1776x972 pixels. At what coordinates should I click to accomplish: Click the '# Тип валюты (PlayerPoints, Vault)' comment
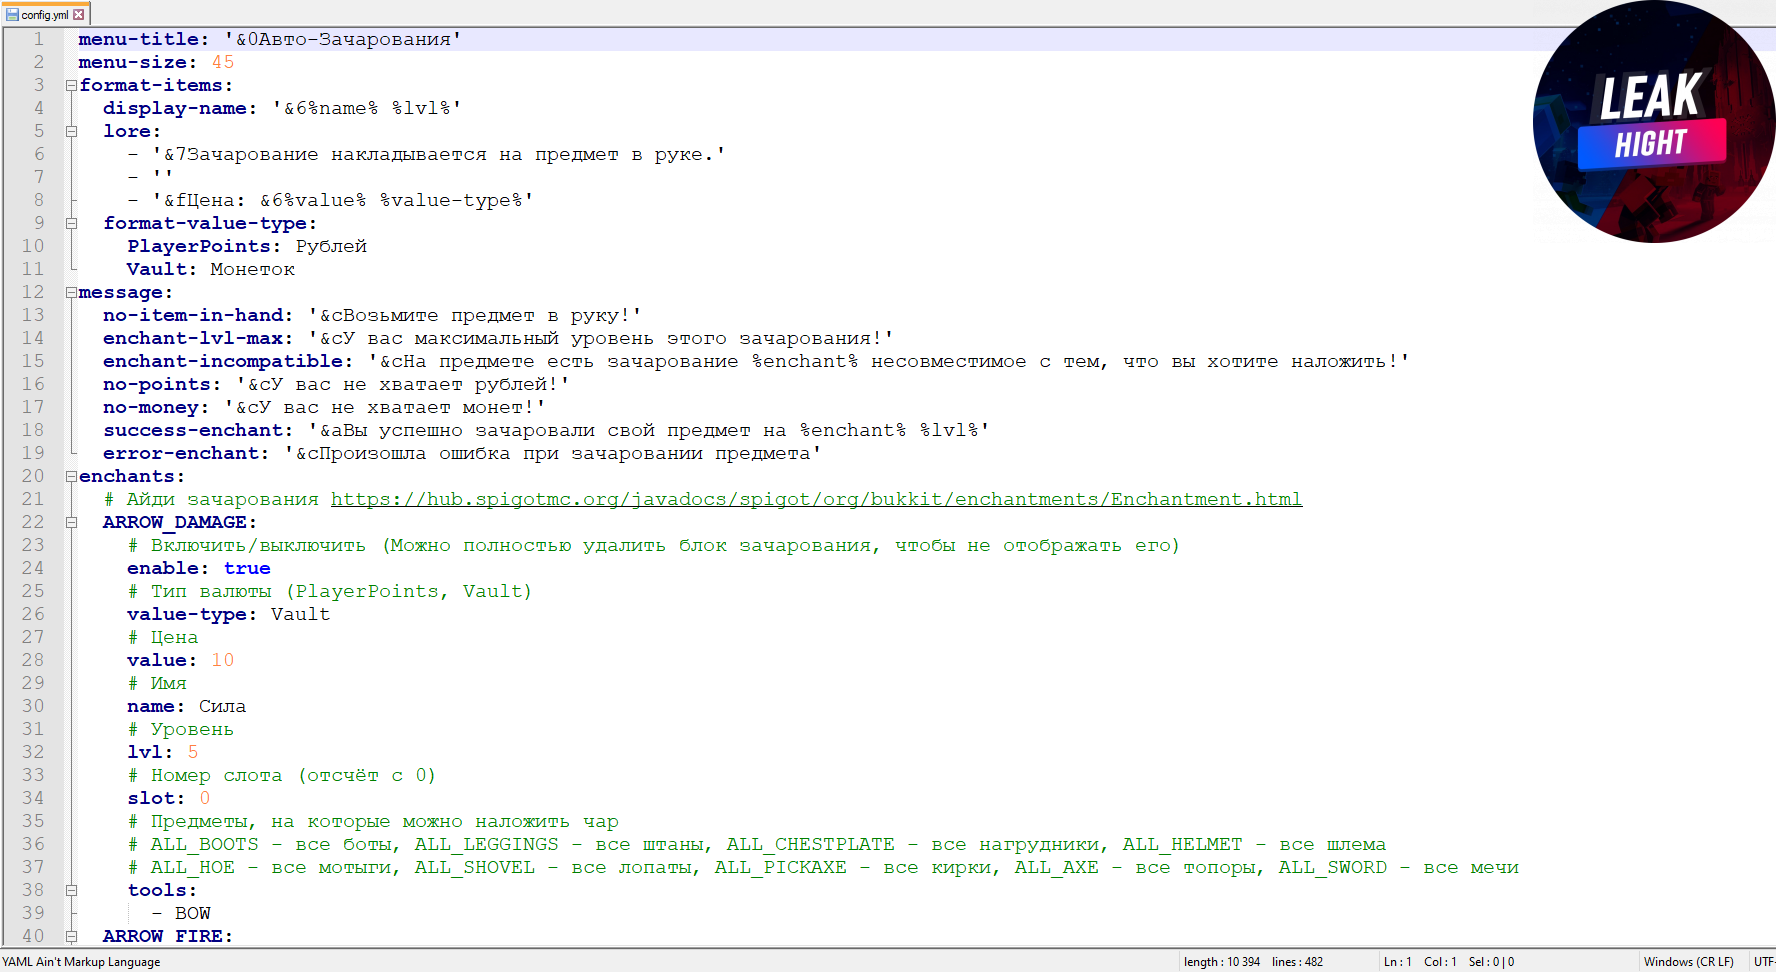[329, 591]
